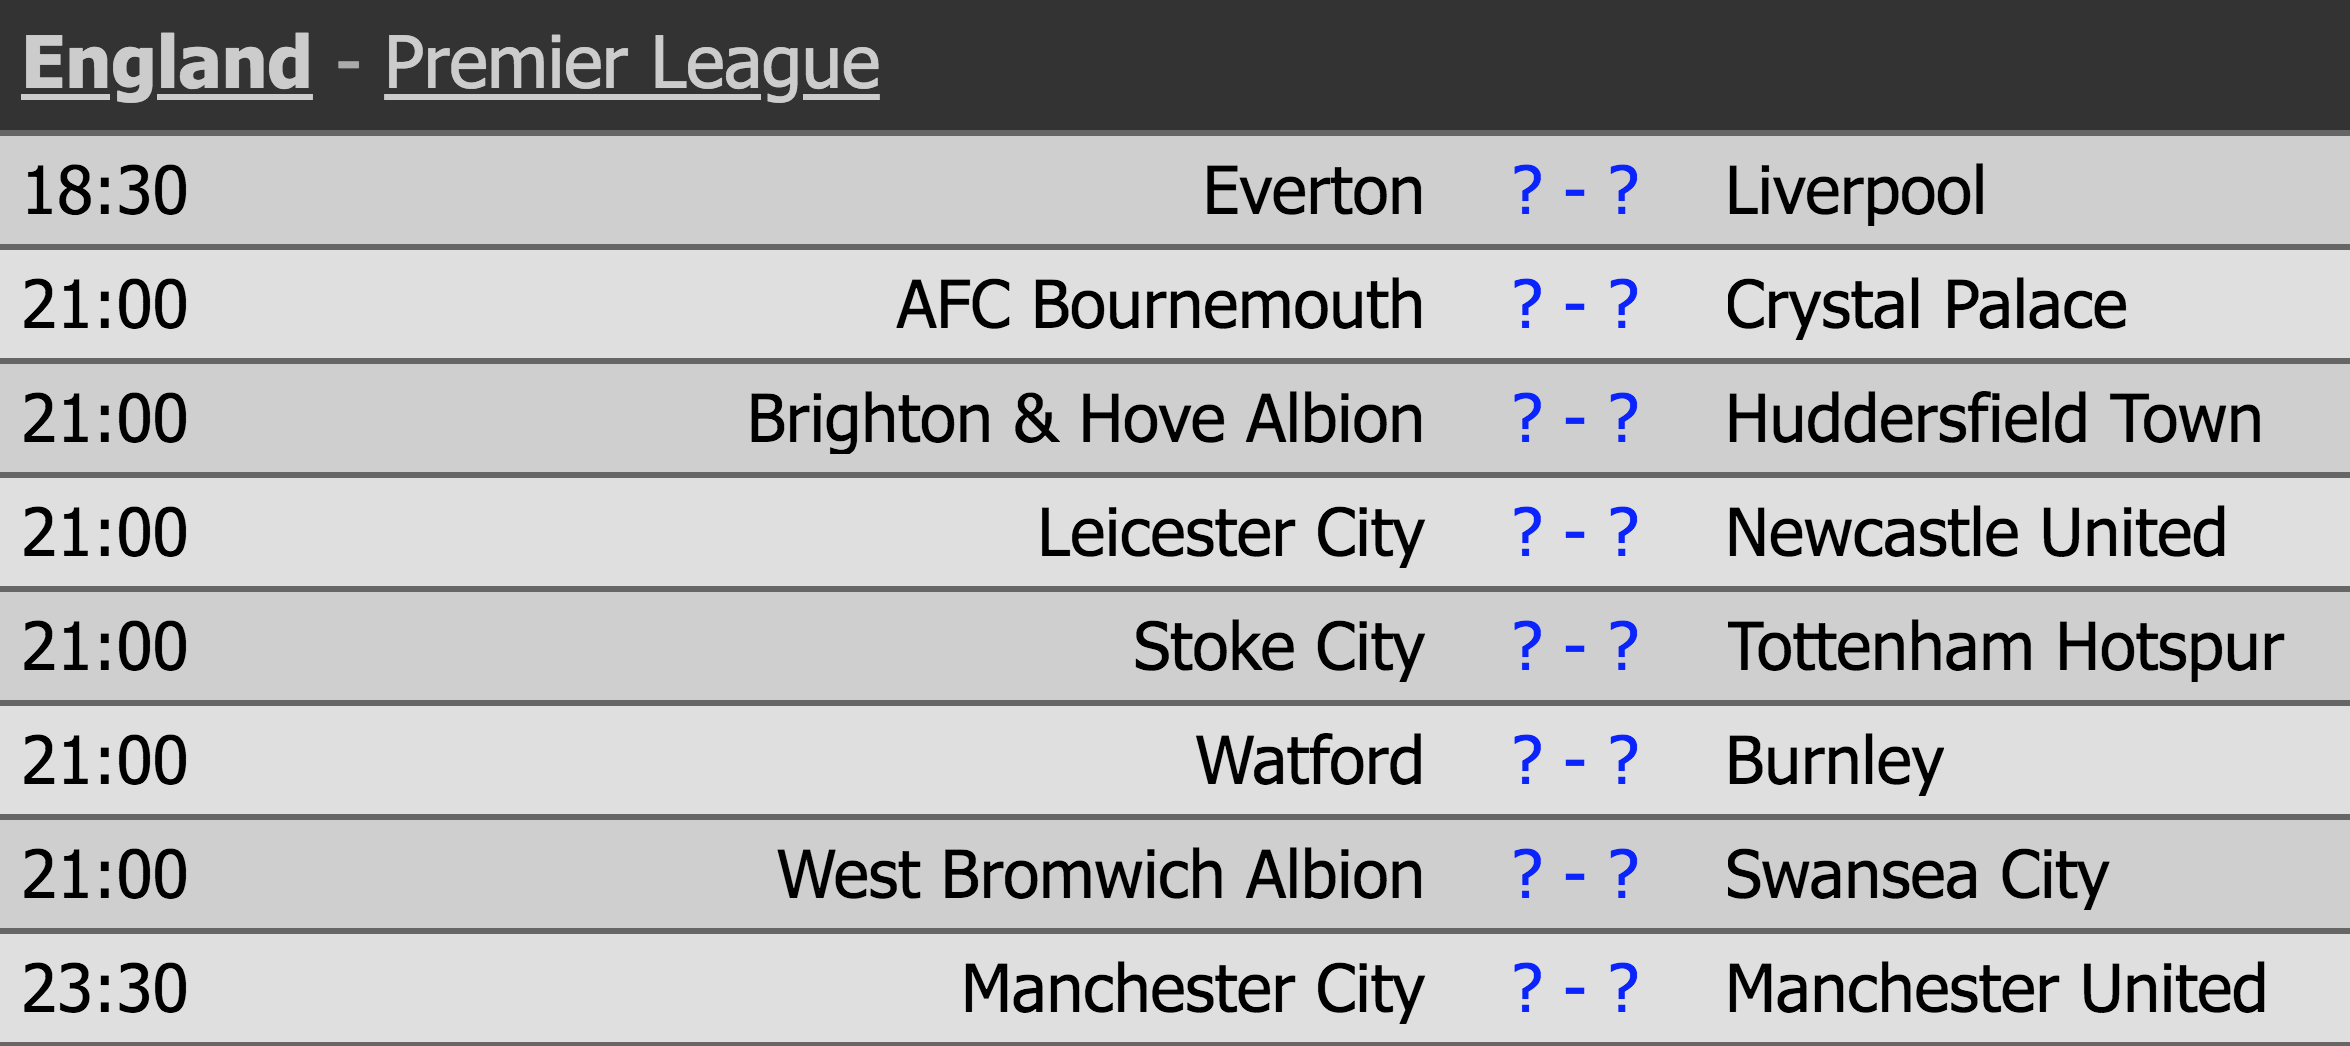Click the 23:30 kickoff time

click(105, 989)
